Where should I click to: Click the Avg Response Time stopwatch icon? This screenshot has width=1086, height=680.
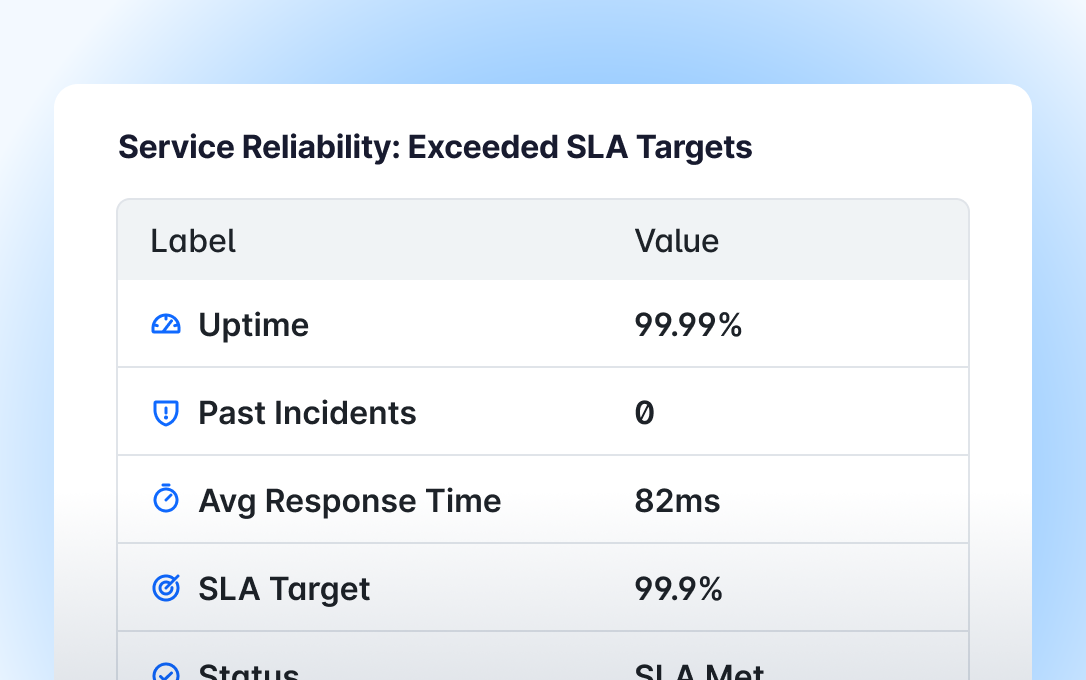tap(165, 500)
